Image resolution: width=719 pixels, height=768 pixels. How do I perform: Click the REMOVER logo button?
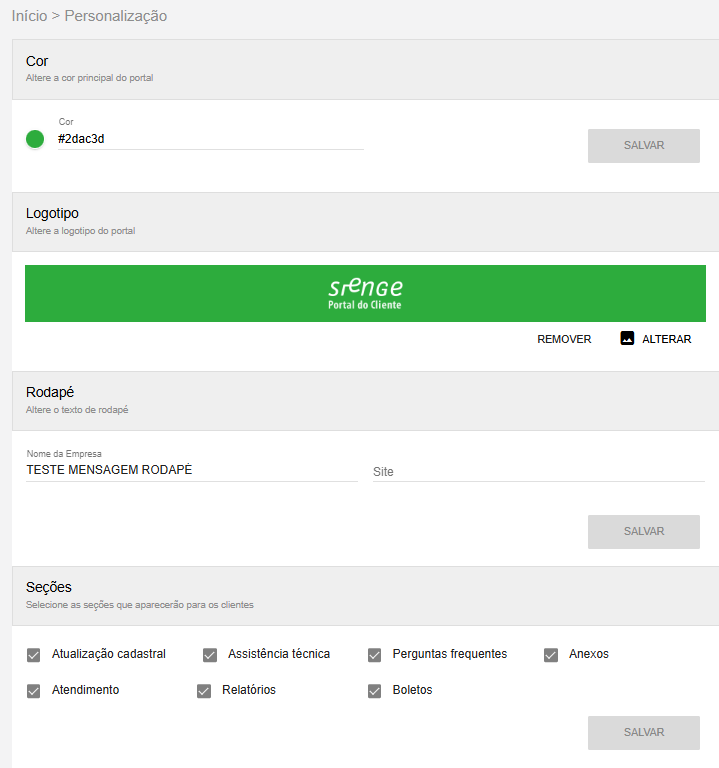tap(564, 339)
